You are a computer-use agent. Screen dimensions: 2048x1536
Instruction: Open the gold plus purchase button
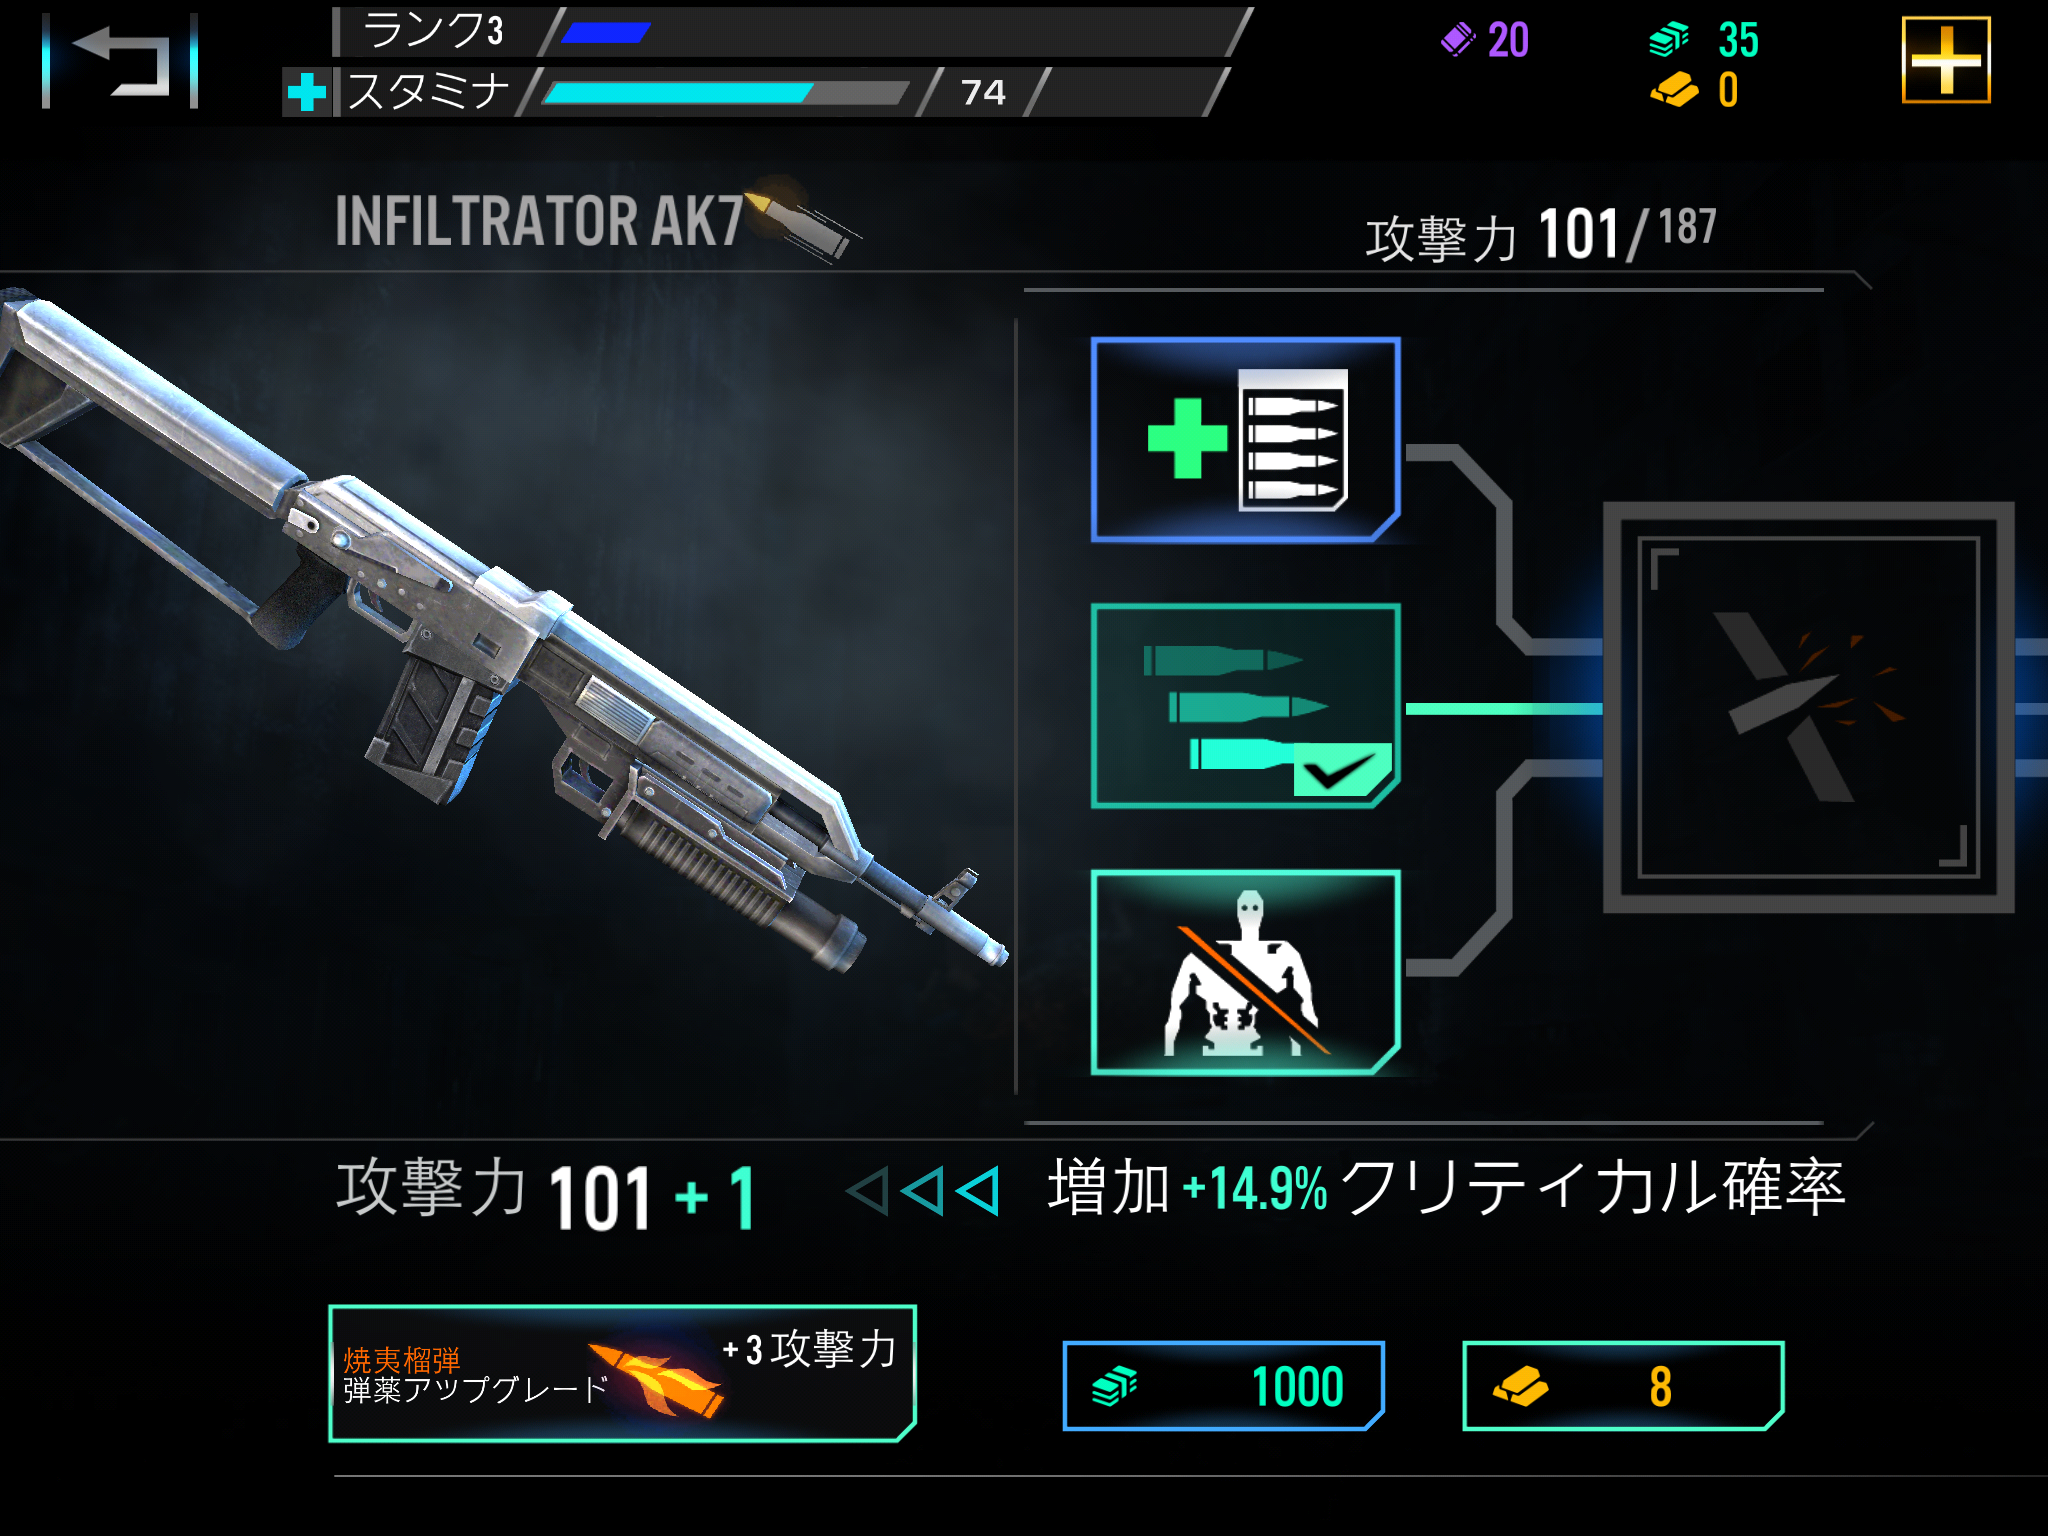(1945, 60)
